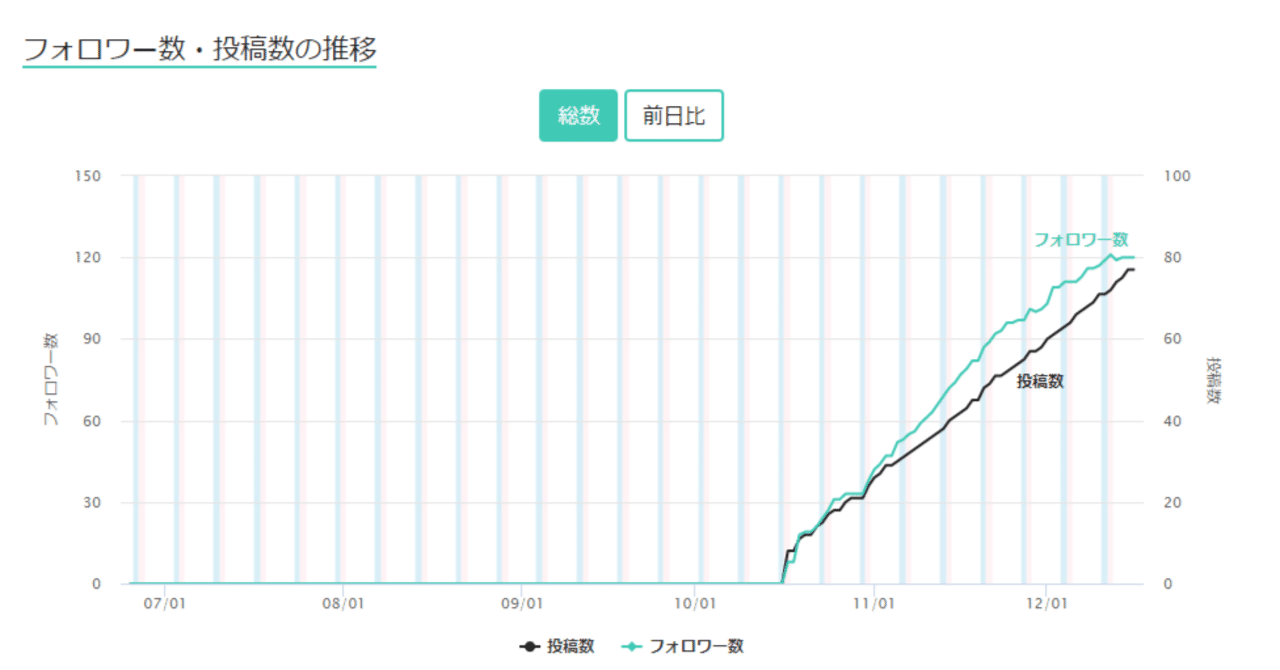Click the black 投稿数 legend marker icon
This screenshot has width=1280, height=670.
click(530, 647)
